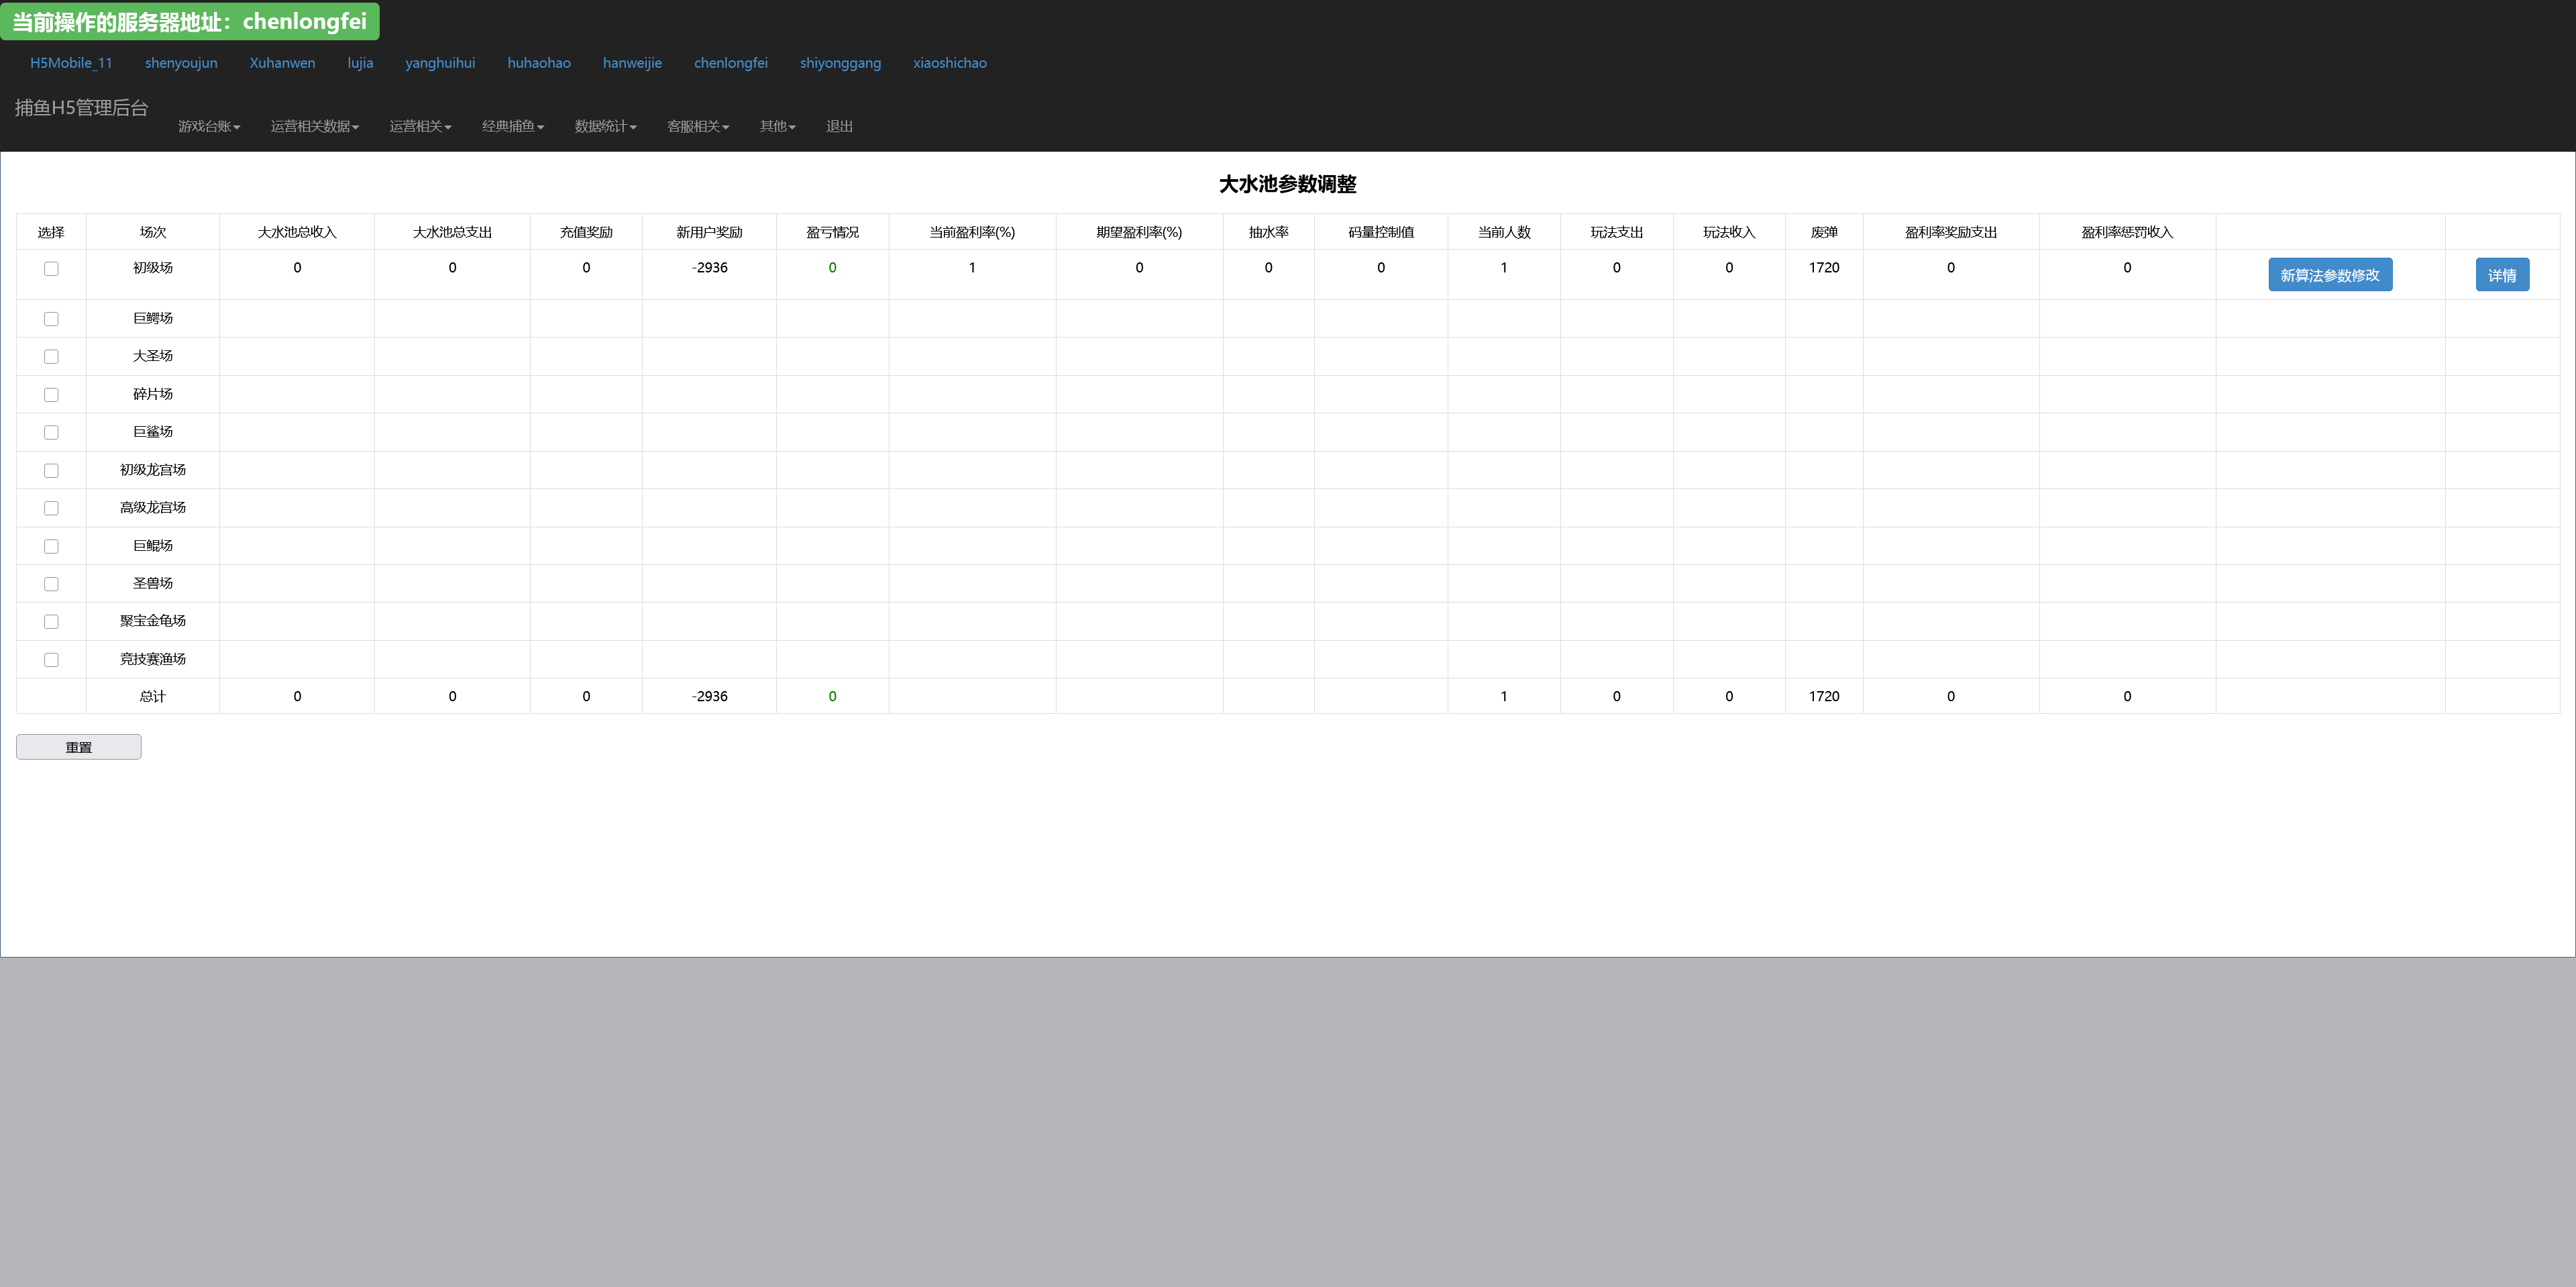Viewport: 2576px width, 1287px height.
Task: Expand the 运营相关数据 dropdown
Action: click(314, 126)
